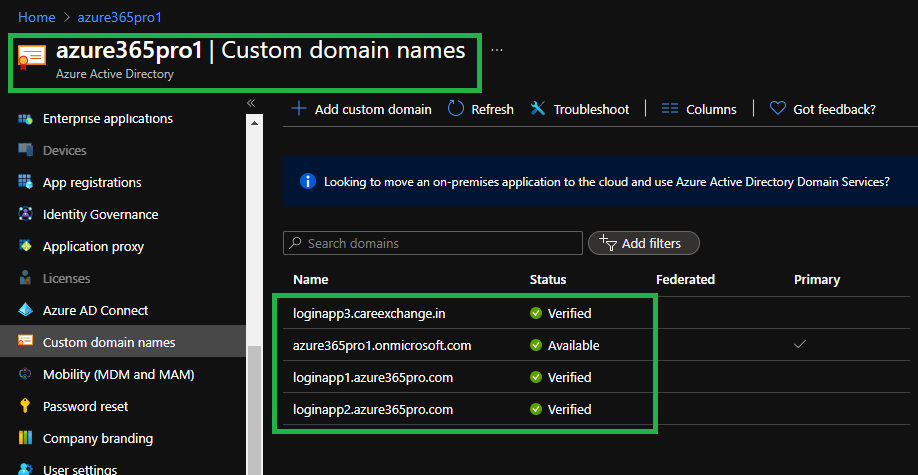Click azure365pro1 breadcrumb link
This screenshot has height=475, width=918.
119,18
